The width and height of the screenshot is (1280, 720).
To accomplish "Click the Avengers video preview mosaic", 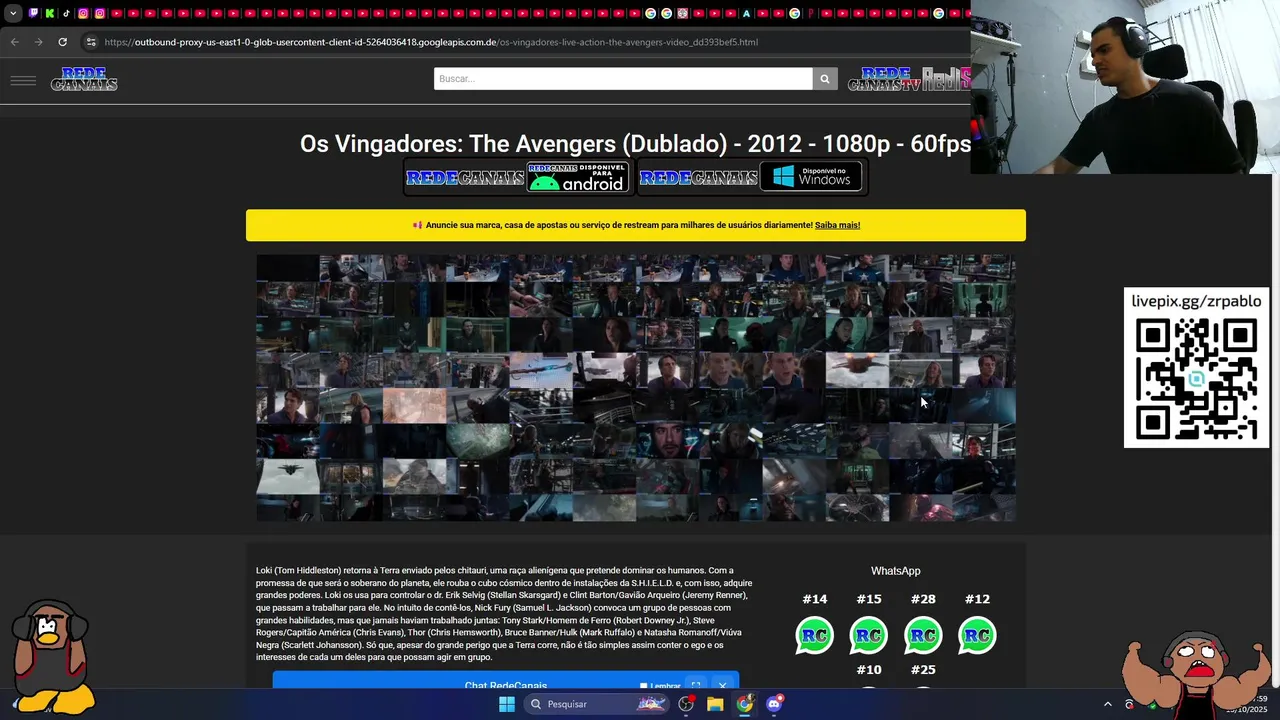I will pos(636,388).
